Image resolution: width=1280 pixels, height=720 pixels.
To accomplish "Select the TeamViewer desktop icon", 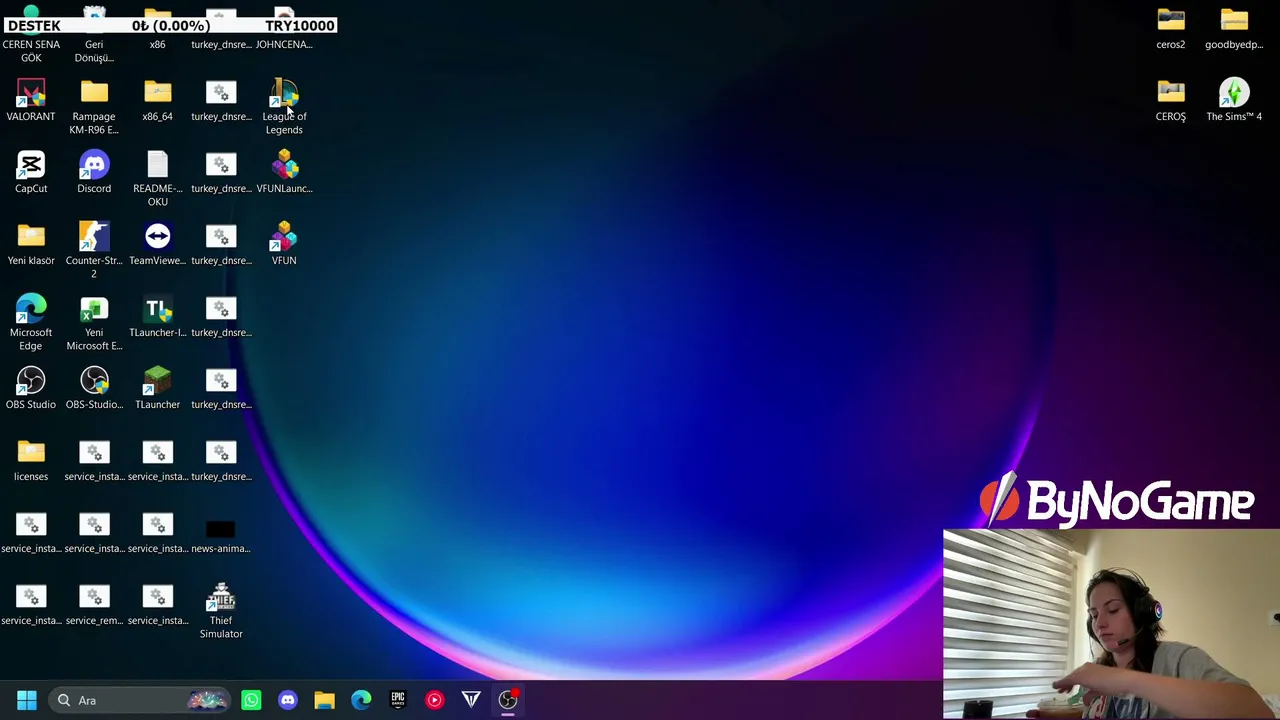I will [157, 245].
